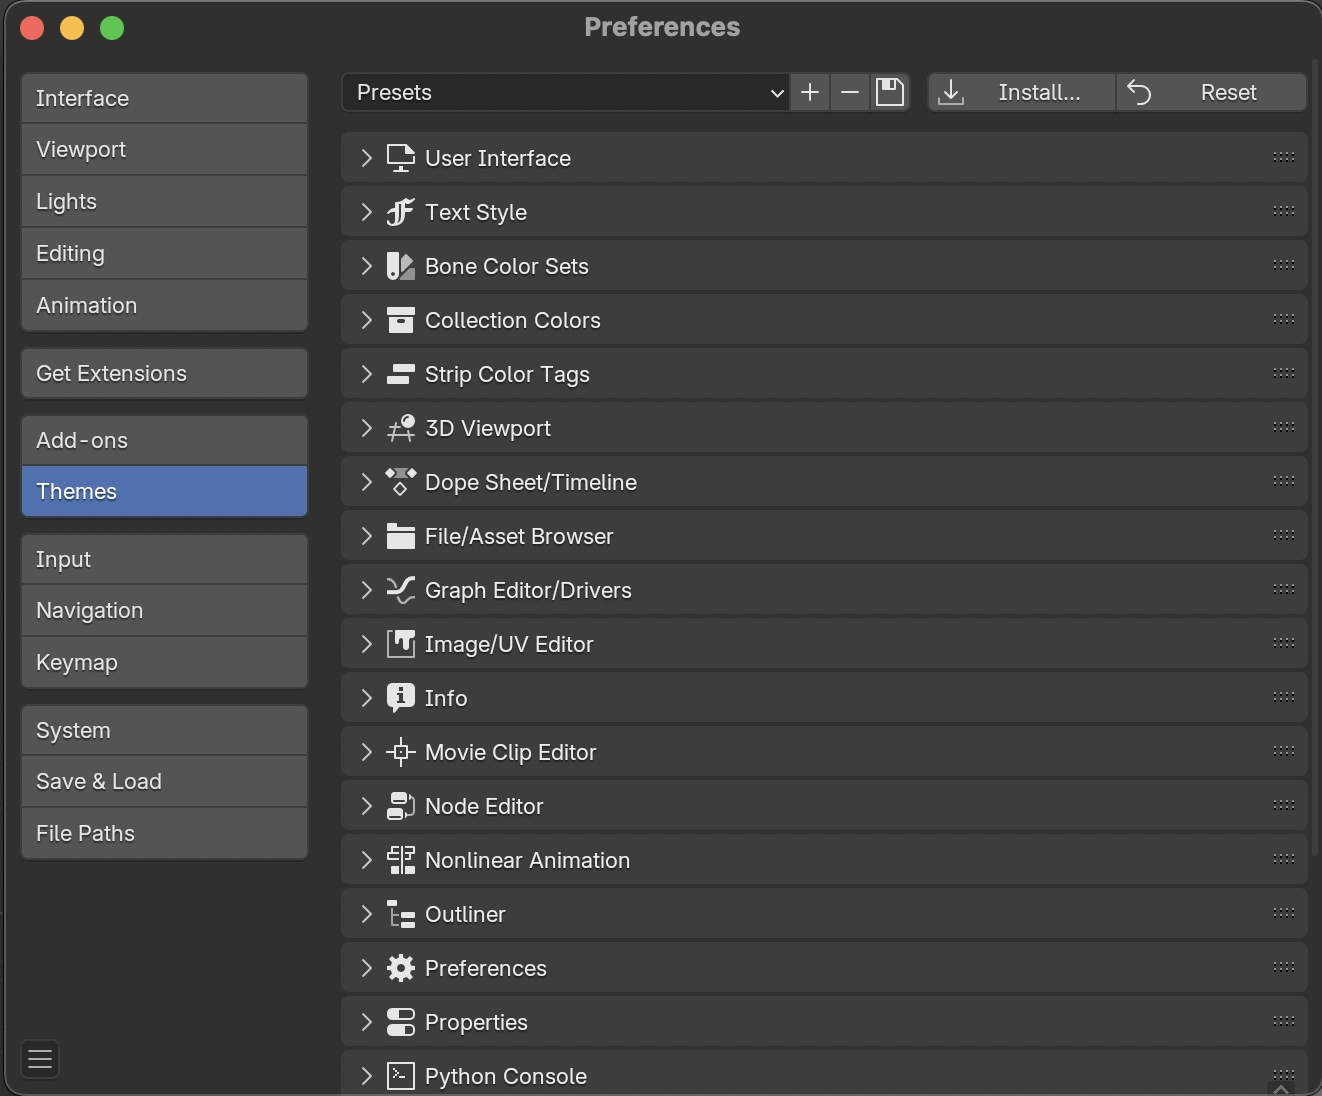This screenshot has height=1096, width=1322.
Task: Click the Collection Colors archive box icon
Action: pyautogui.click(x=401, y=320)
